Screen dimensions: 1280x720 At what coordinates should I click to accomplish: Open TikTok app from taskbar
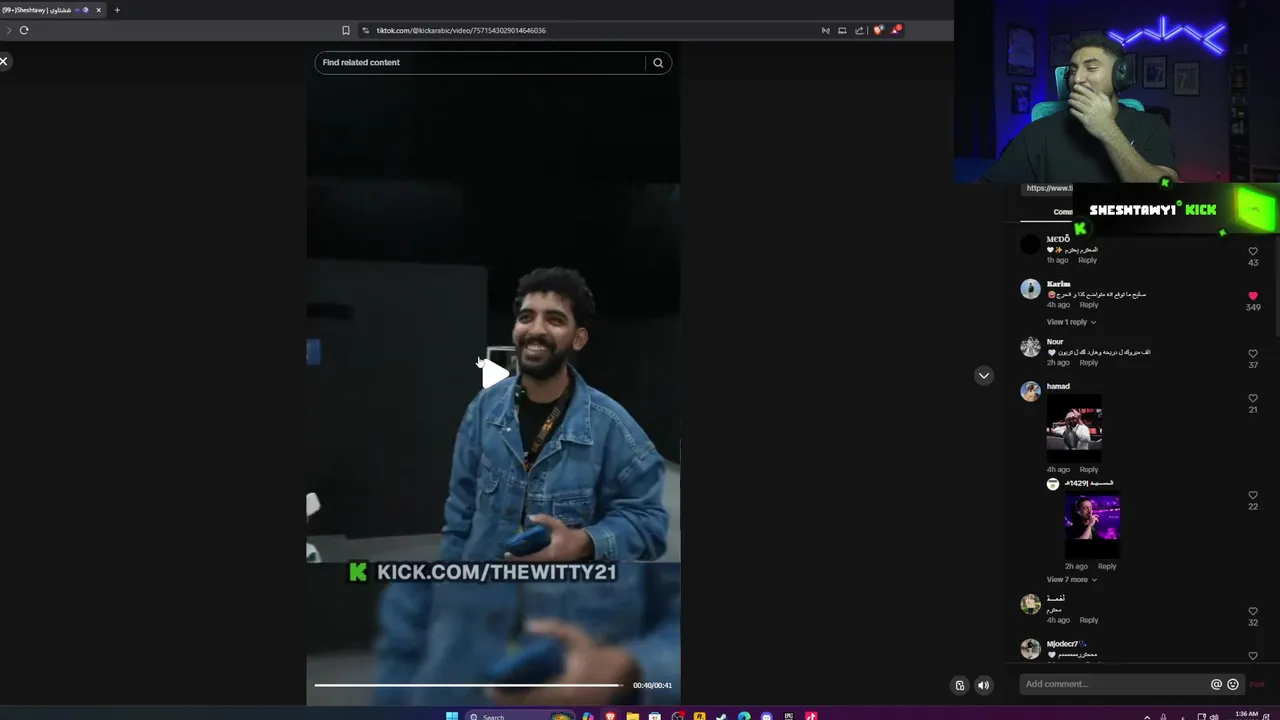click(811, 716)
